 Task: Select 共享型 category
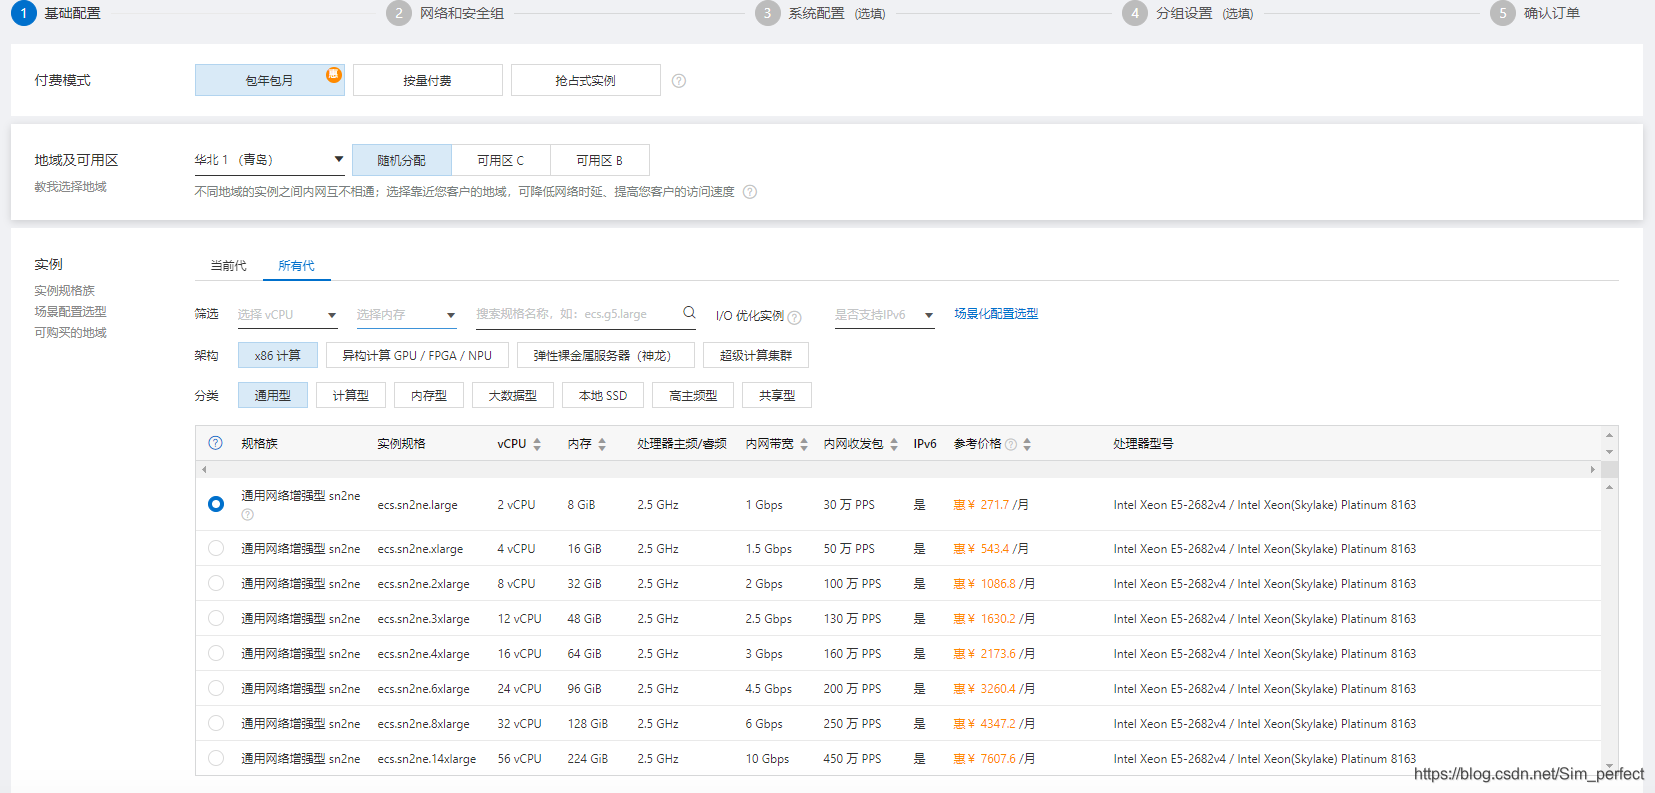777,395
